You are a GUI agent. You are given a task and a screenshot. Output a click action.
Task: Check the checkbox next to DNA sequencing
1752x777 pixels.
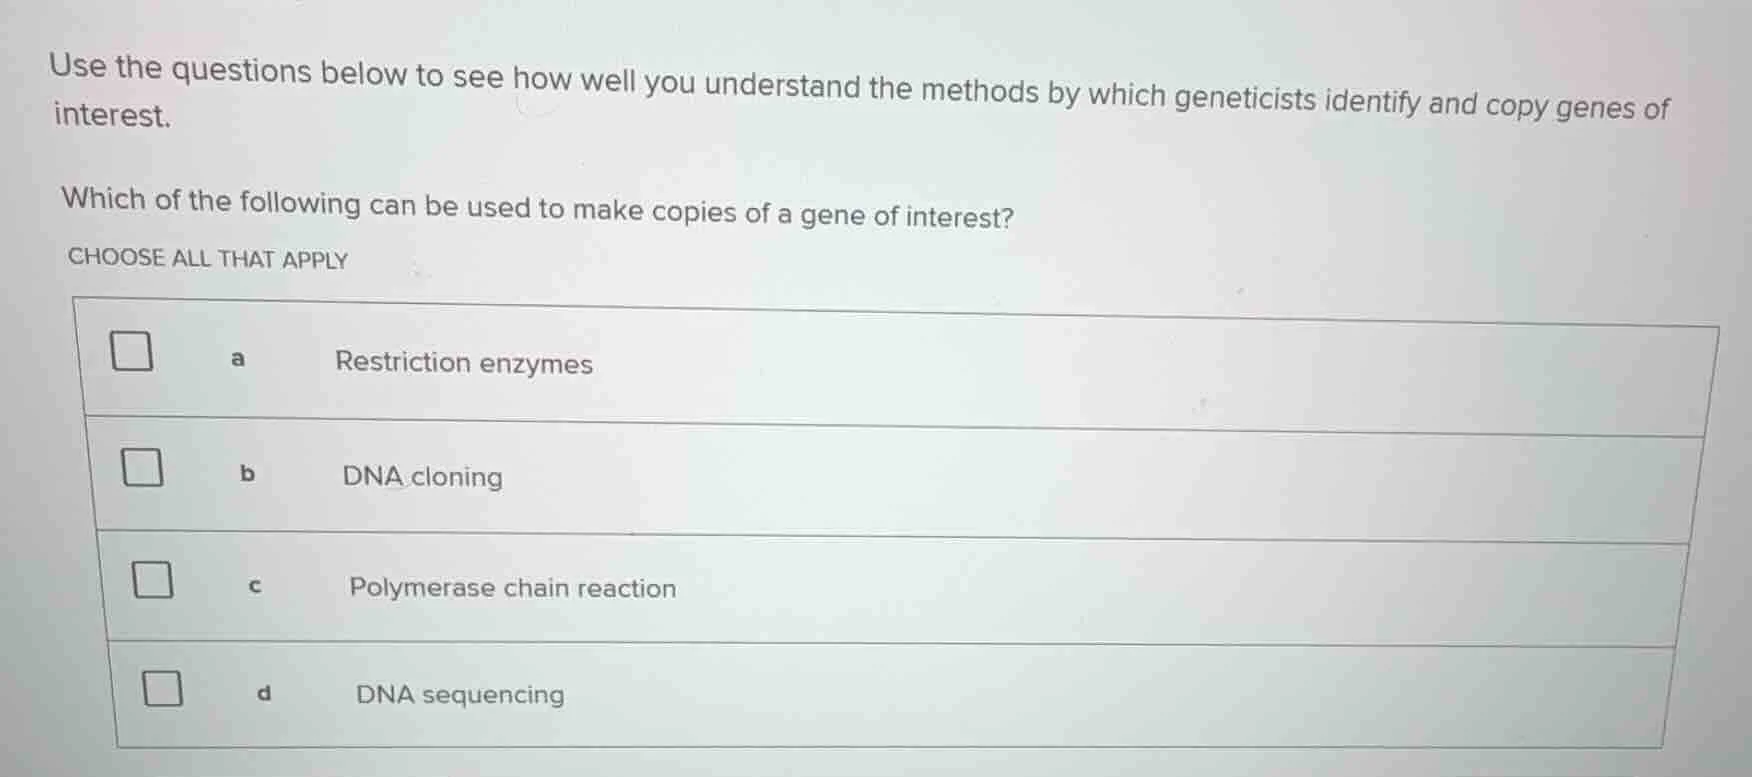pyautogui.click(x=163, y=689)
